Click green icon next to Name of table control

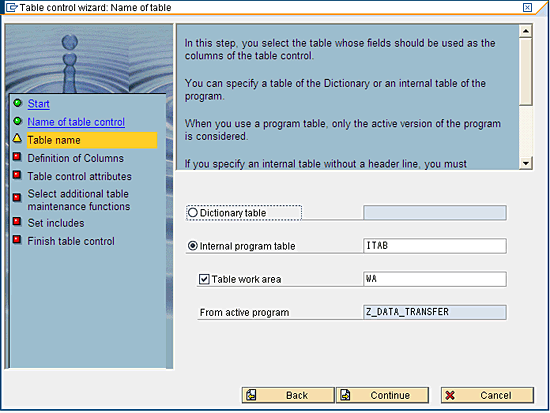[18, 121]
